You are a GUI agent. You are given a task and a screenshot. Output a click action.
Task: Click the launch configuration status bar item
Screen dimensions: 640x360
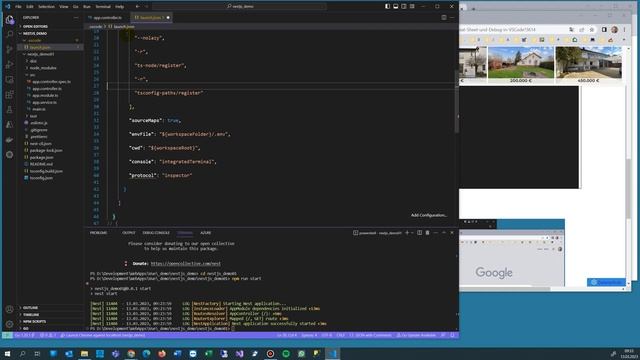tap(102, 335)
